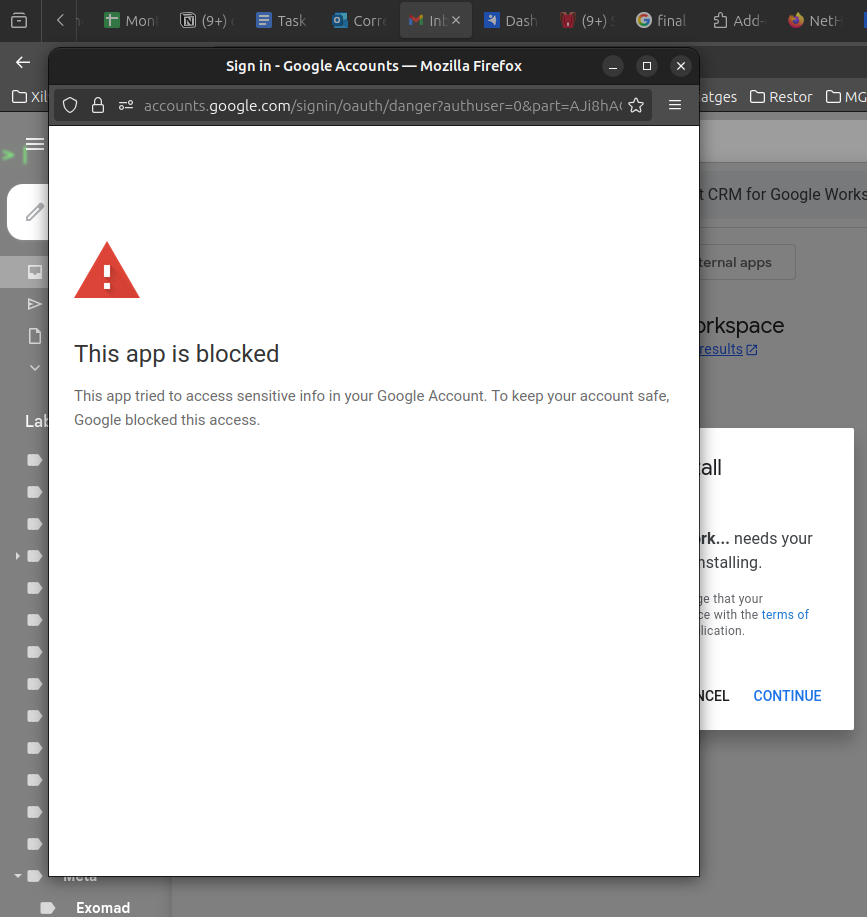
Task: Expand the More chevron in the Gmail sidebar
Action: [x=34, y=368]
